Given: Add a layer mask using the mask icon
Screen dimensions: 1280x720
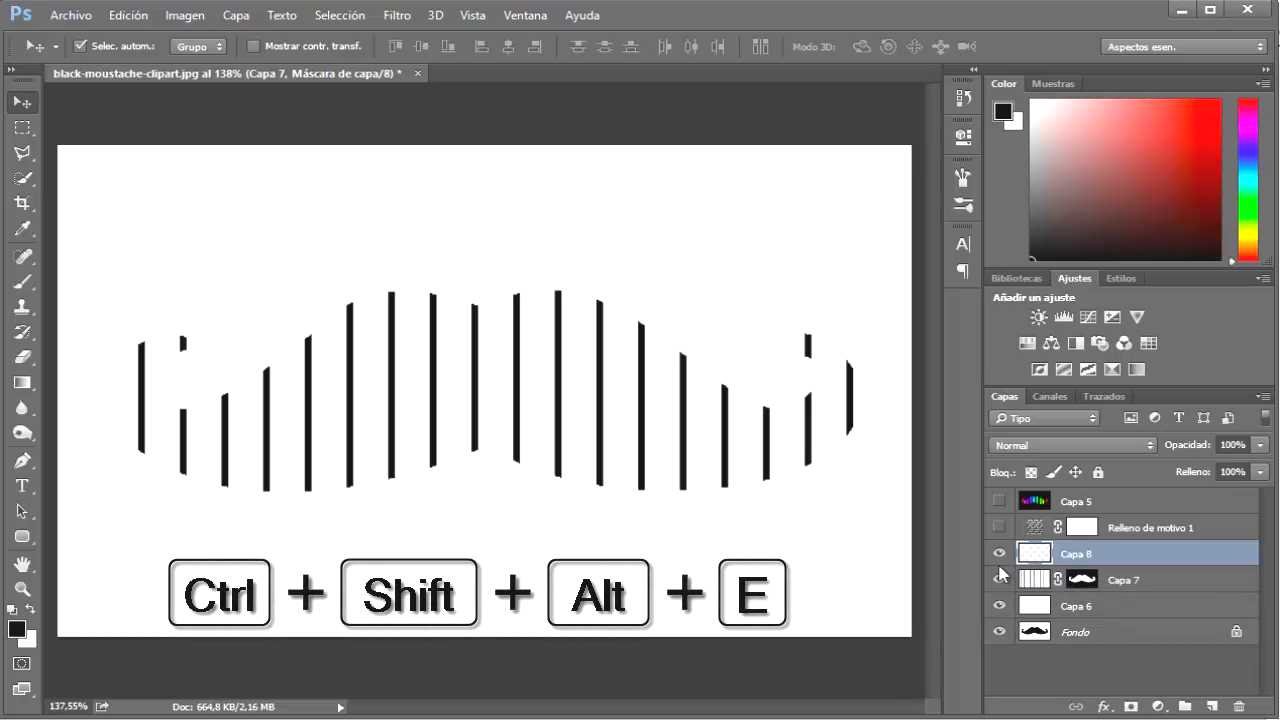Looking at the screenshot, I should pyautogui.click(x=1131, y=706).
